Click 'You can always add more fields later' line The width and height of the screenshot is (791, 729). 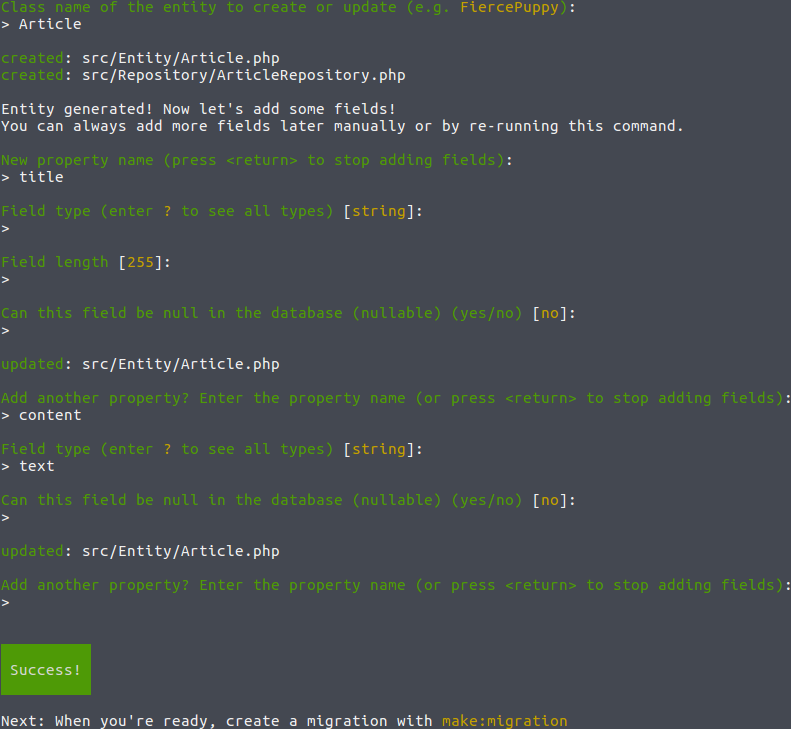coord(342,126)
